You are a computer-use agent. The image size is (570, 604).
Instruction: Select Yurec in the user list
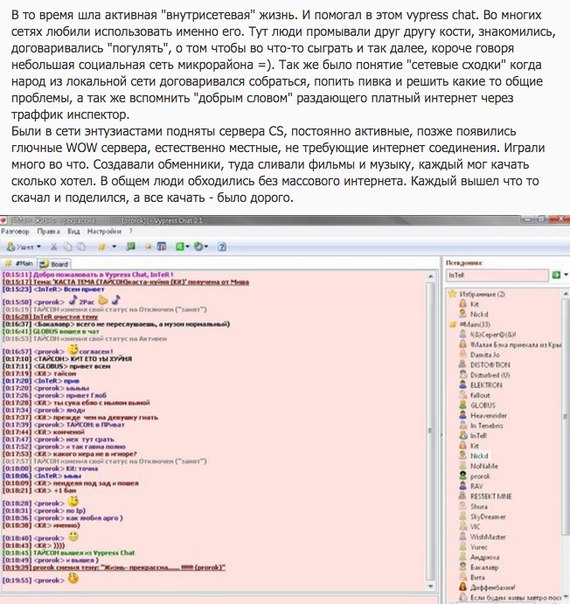(479, 547)
